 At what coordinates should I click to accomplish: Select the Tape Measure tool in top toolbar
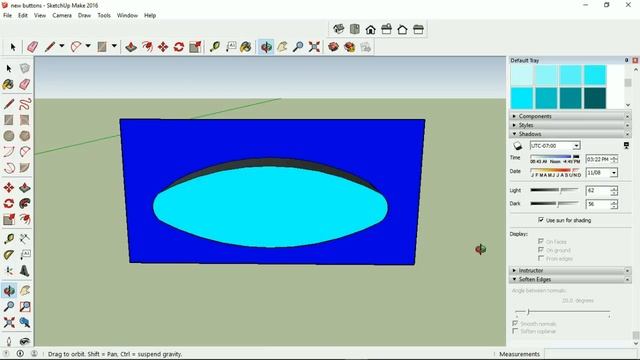[x=215, y=47]
